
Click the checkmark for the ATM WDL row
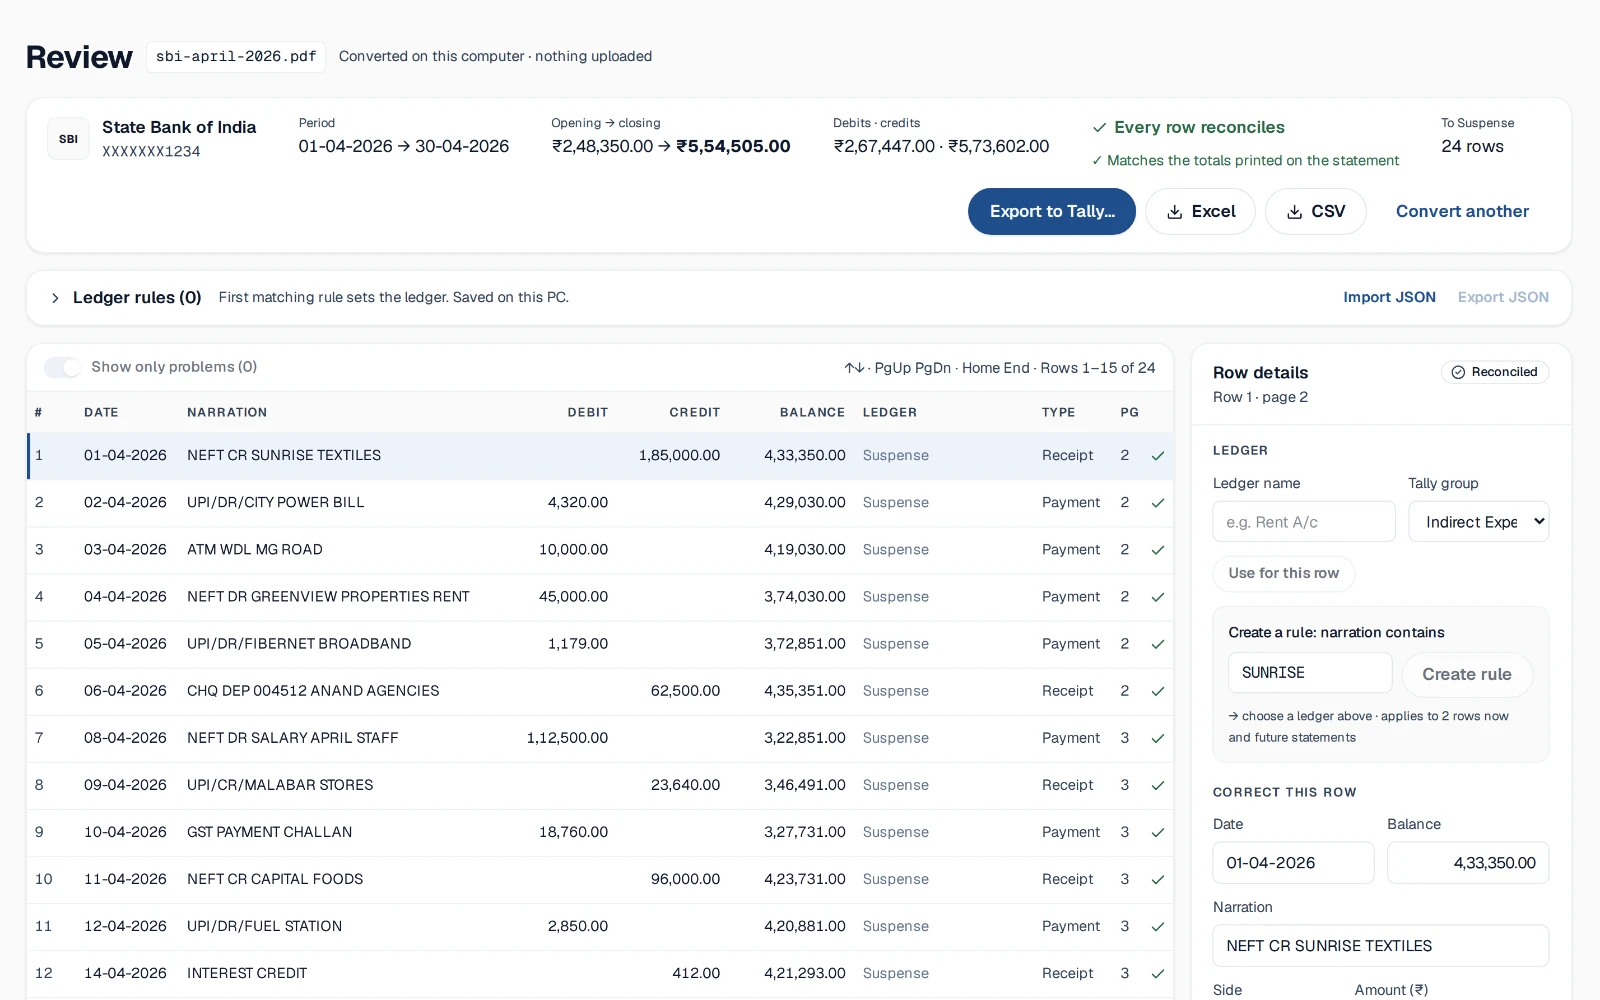pos(1158,550)
